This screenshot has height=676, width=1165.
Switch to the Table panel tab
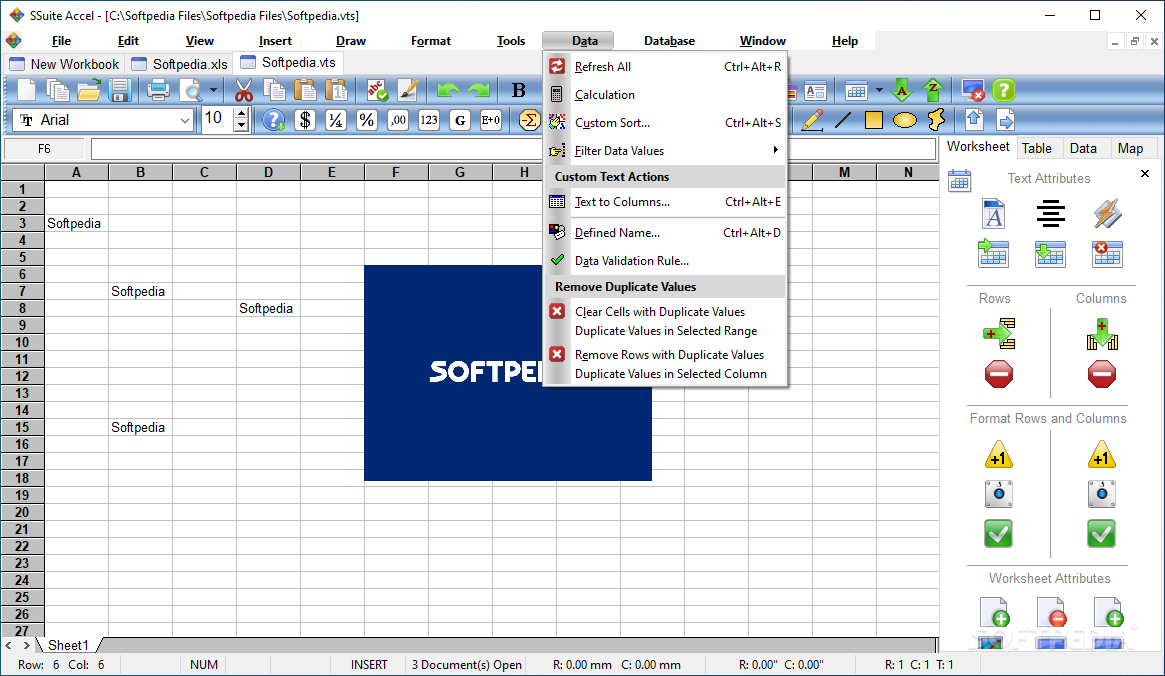[x=1036, y=148]
